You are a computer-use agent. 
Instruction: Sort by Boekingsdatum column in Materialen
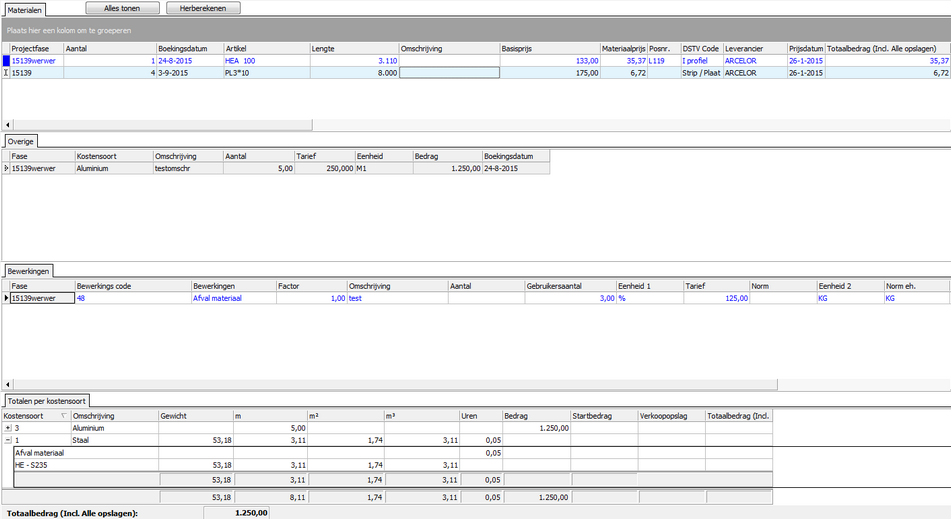click(x=190, y=49)
